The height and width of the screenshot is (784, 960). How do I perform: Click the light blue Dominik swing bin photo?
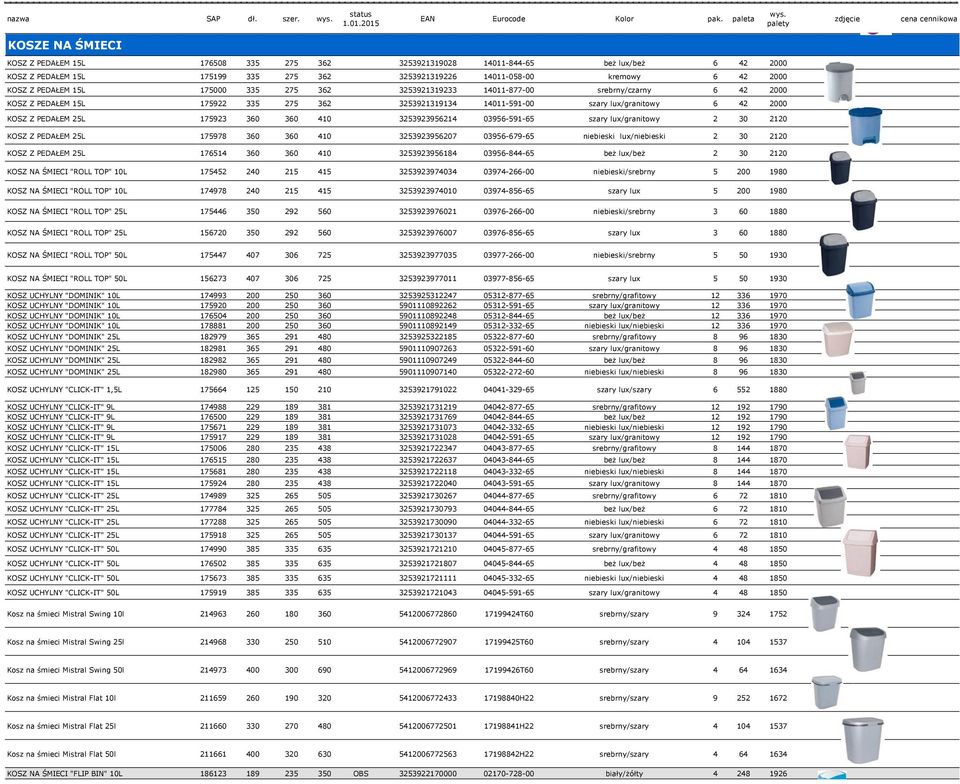click(x=860, y=300)
